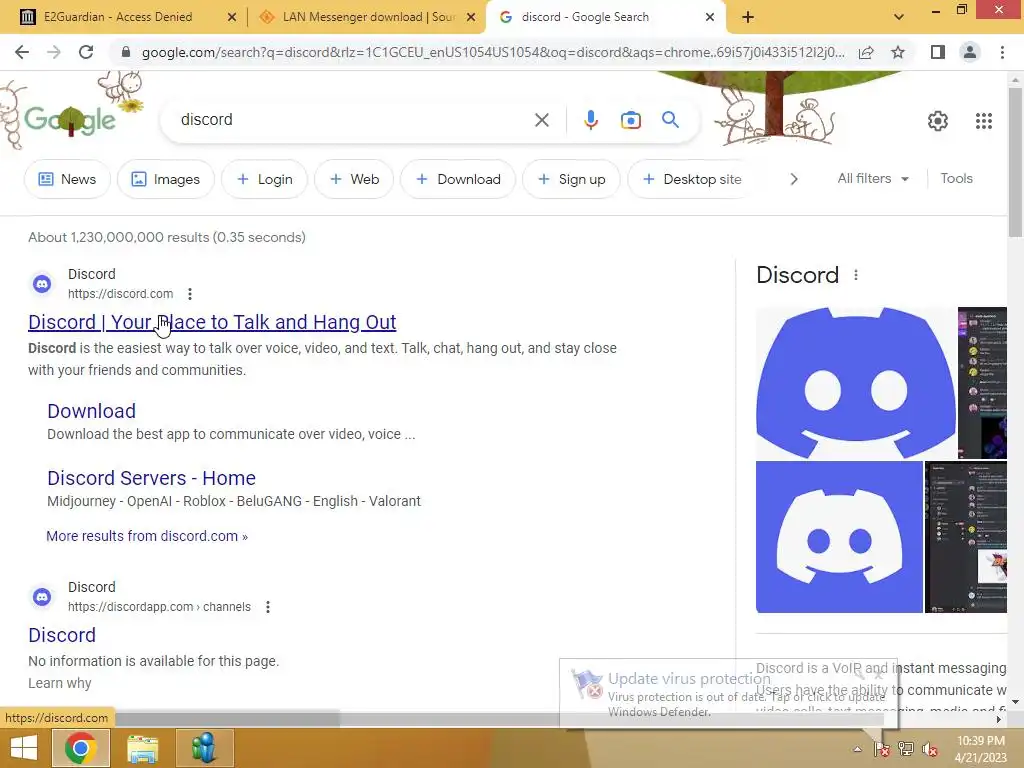This screenshot has width=1024, height=768.
Task: Click the network tray icon
Action: click(x=906, y=749)
